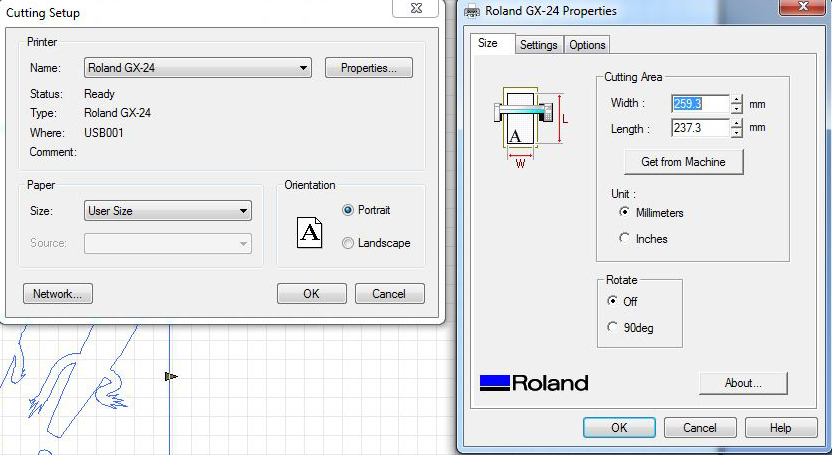Switch to the Size tab

492,43
